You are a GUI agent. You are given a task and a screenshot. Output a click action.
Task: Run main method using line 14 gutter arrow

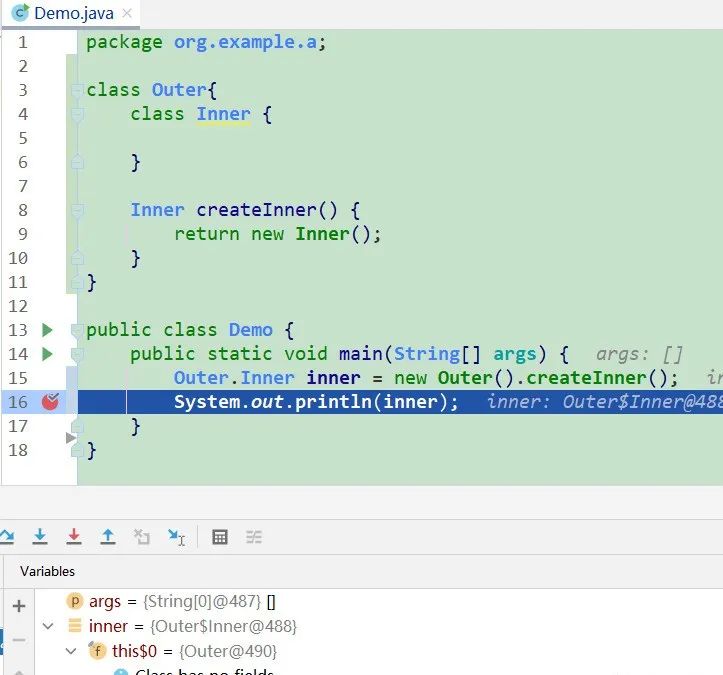tap(46, 354)
